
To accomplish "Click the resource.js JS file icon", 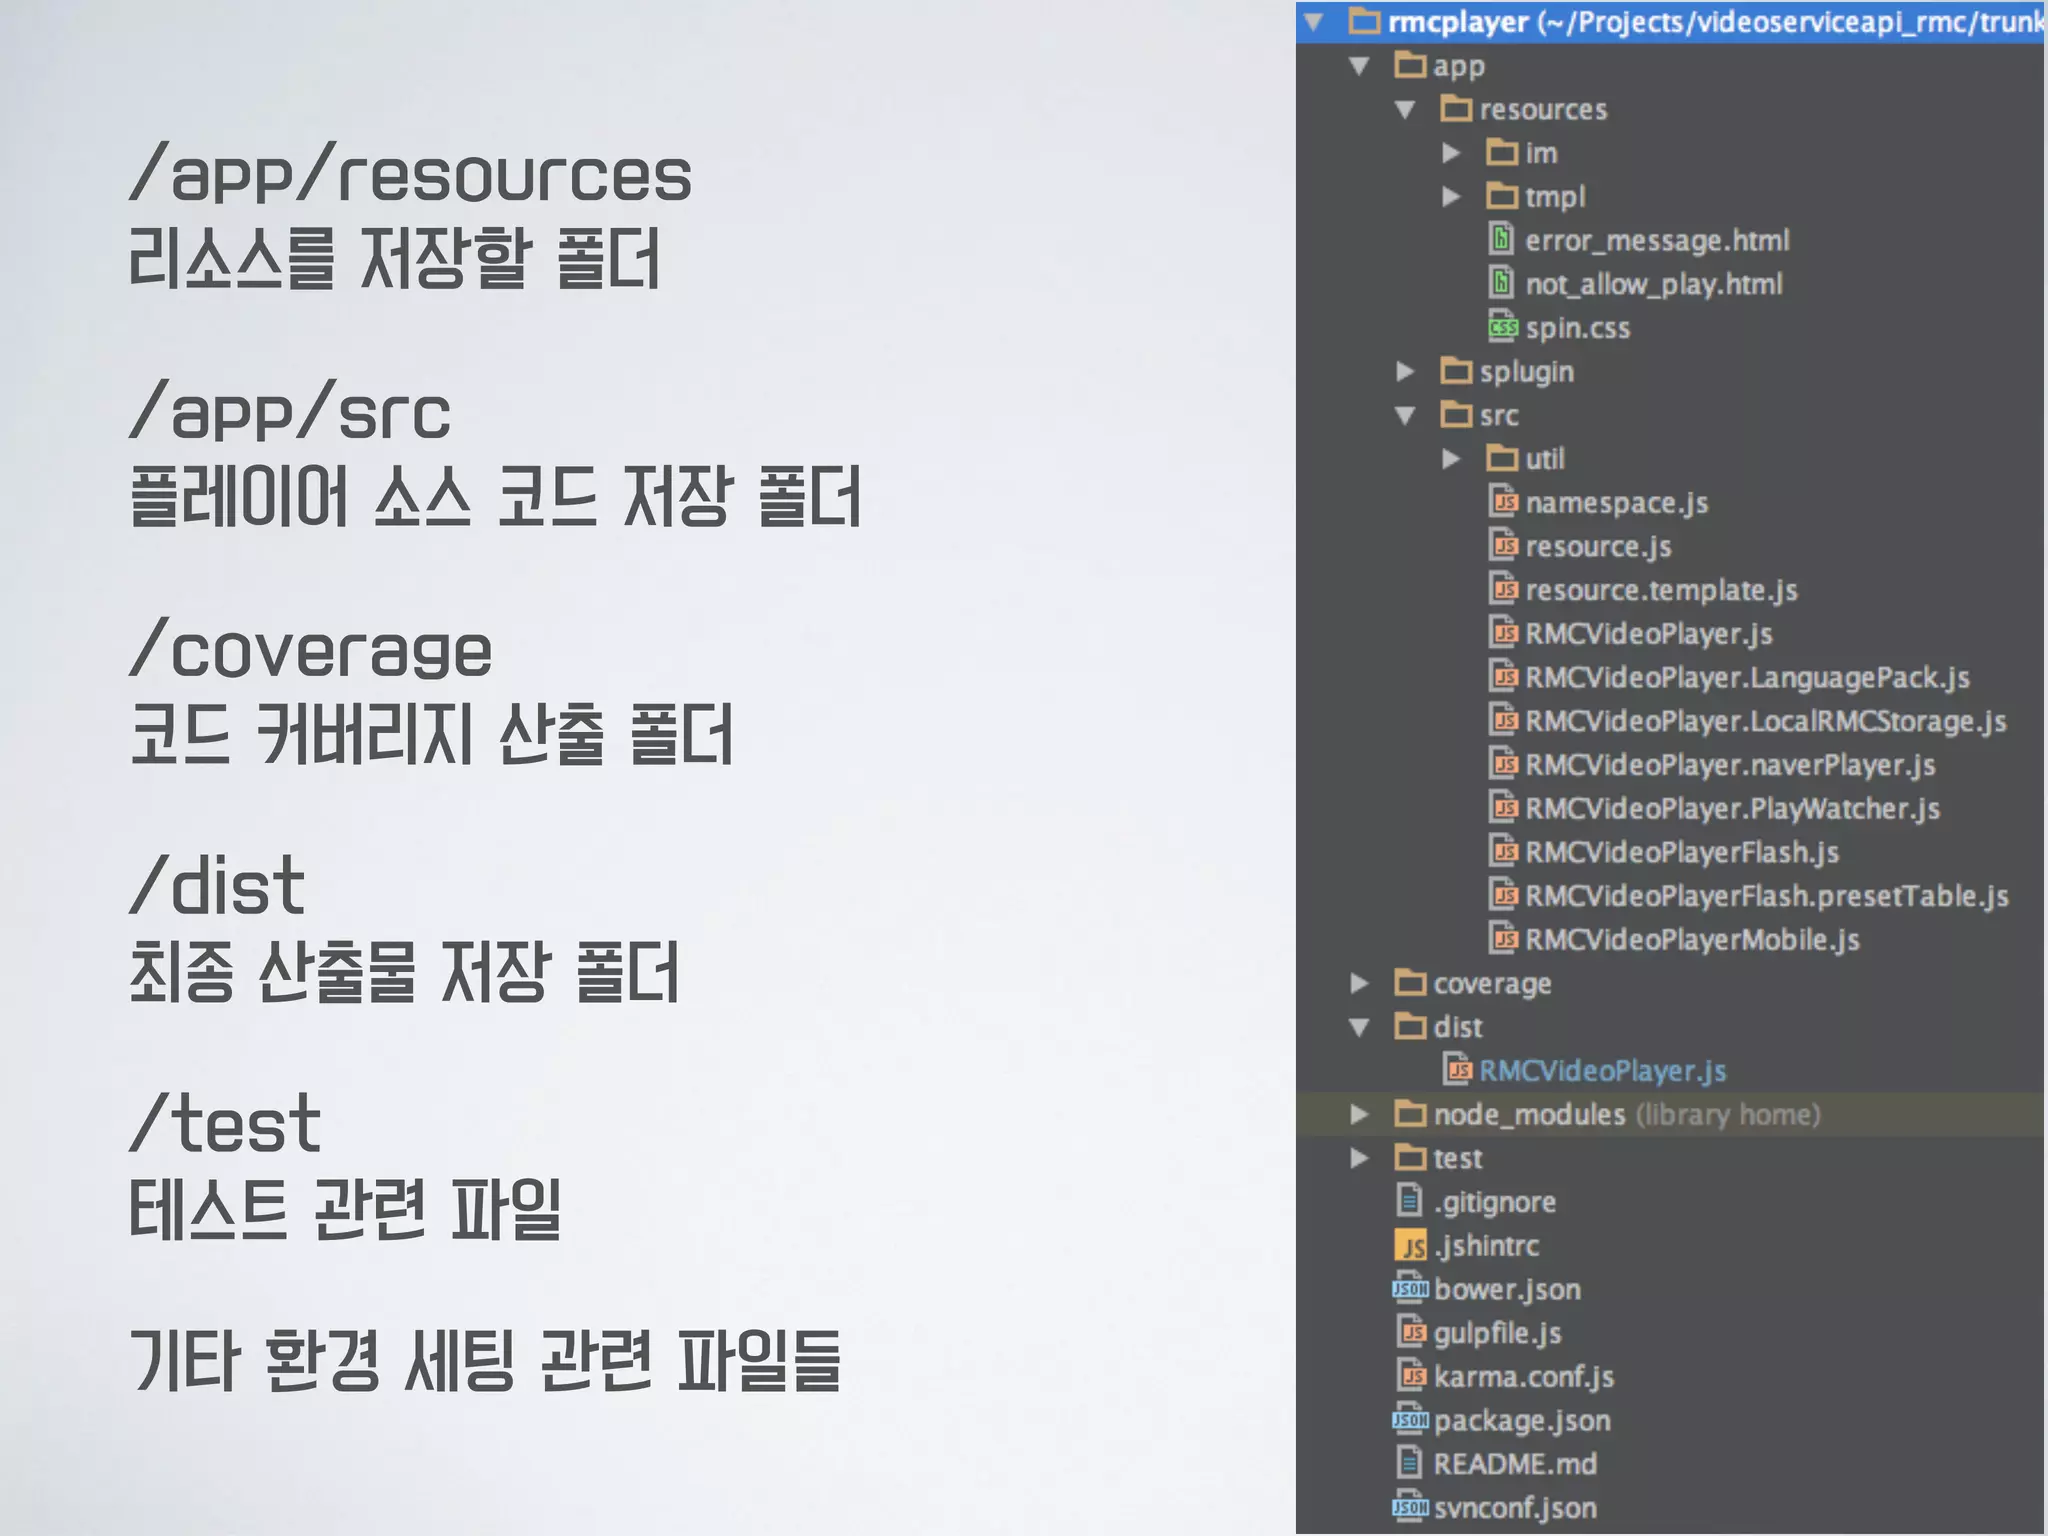I will pyautogui.click(x=1504, y=545).
